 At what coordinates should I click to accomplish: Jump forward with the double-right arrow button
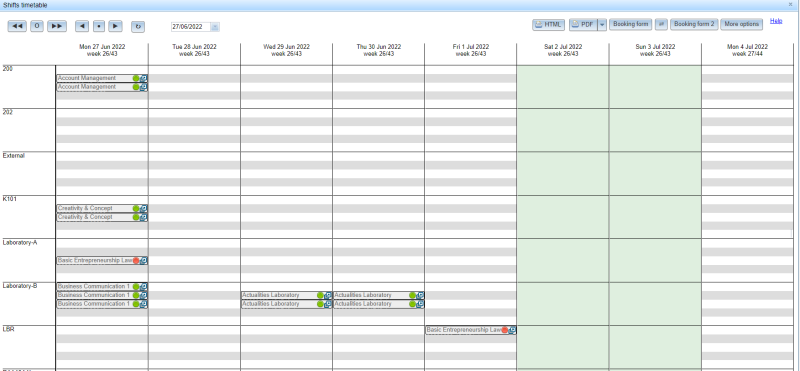coord(57,27)
